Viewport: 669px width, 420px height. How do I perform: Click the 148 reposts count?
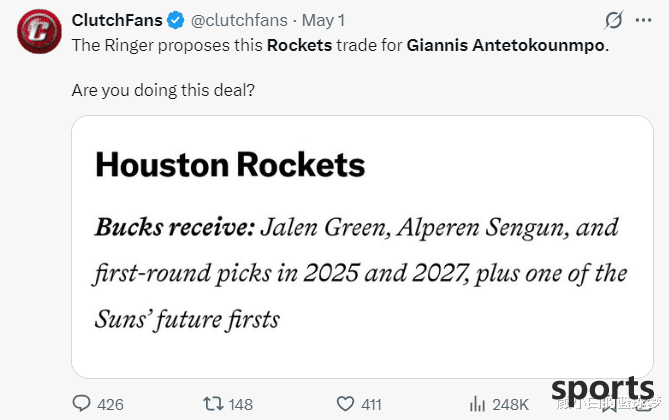tap(241, 404)
